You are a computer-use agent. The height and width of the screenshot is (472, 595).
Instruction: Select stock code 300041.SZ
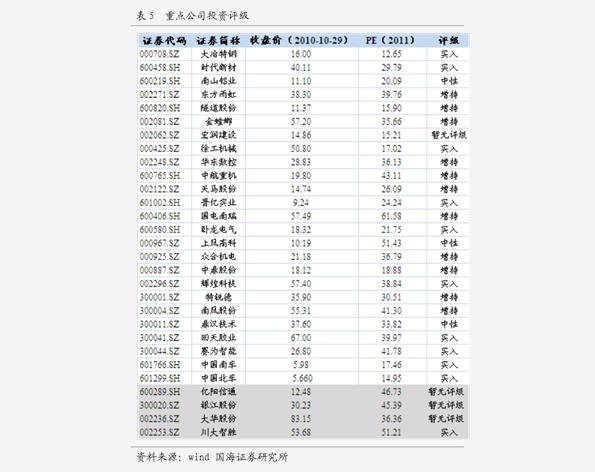[x=159, y=338]
